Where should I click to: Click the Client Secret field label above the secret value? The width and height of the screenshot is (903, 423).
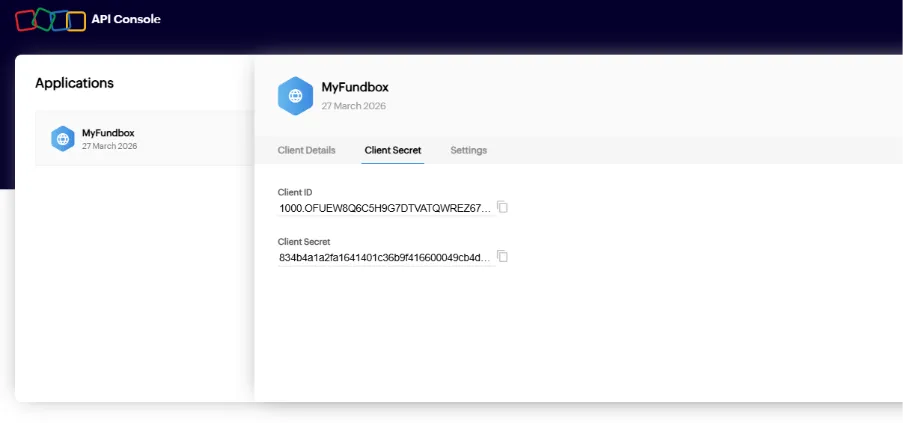pos(304,242)
